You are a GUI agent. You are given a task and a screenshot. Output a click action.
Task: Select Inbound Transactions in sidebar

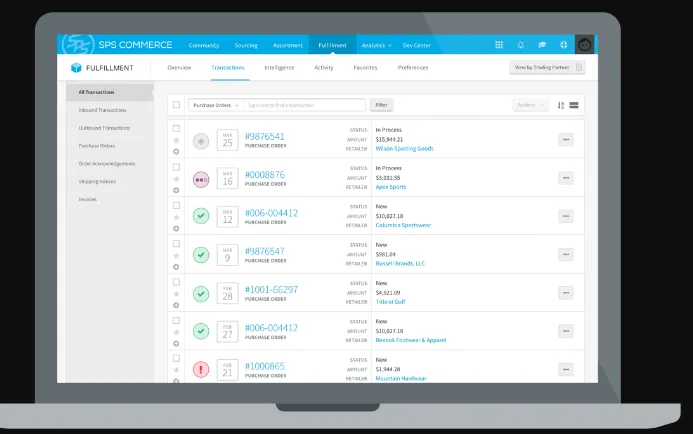[103, 110]
